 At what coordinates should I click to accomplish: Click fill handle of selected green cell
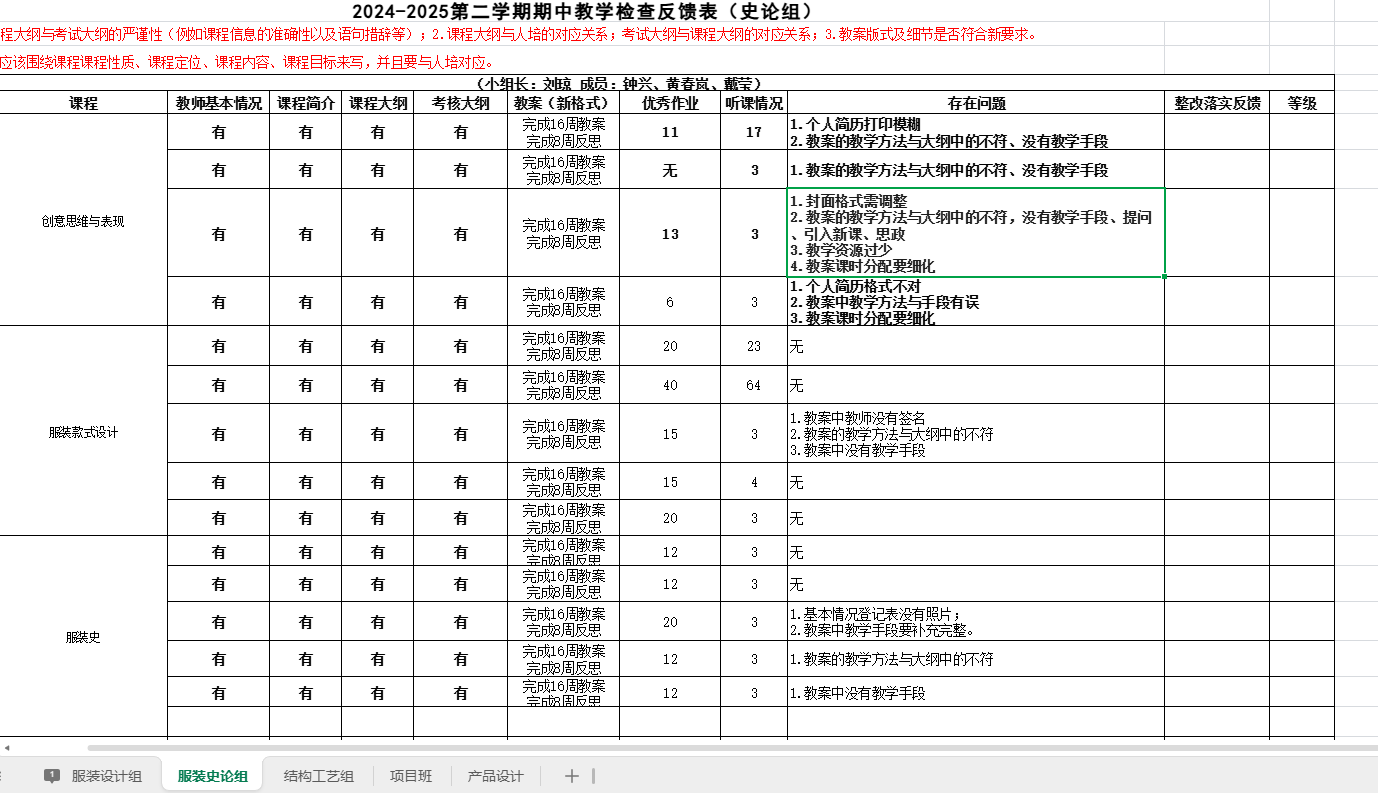tap(1165, 276)
